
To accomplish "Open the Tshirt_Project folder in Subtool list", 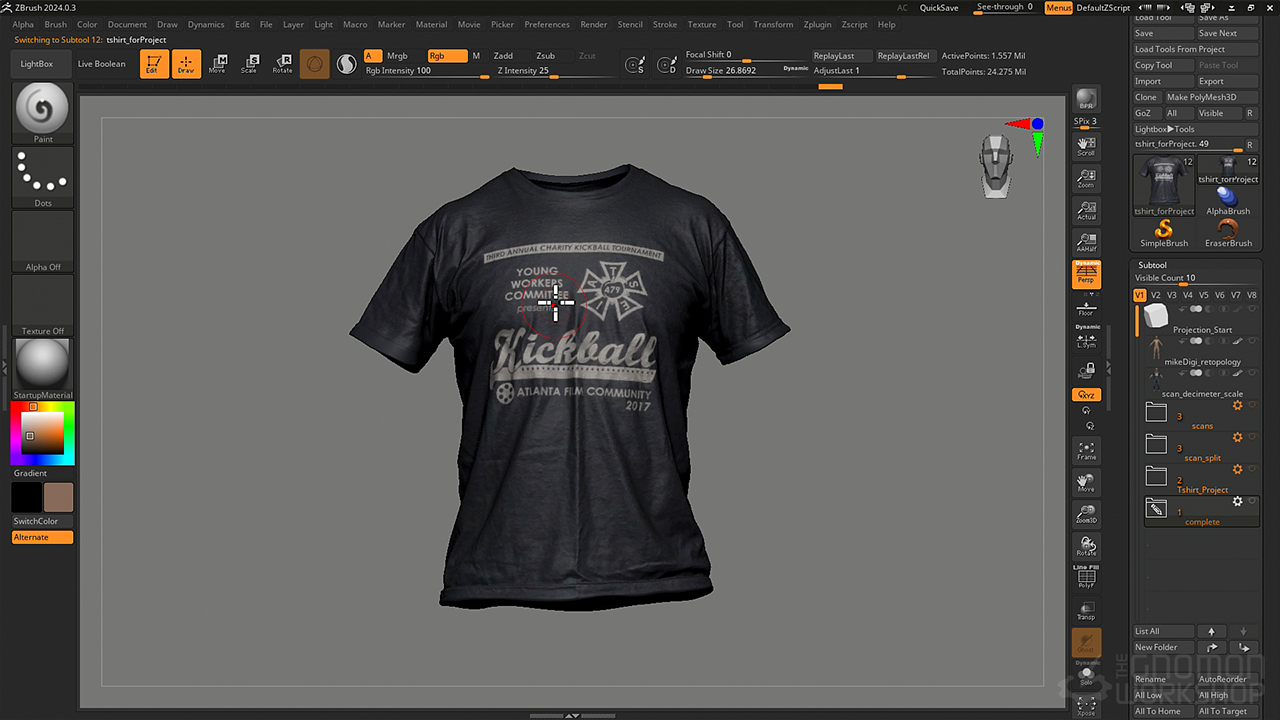I will 1157,476.
